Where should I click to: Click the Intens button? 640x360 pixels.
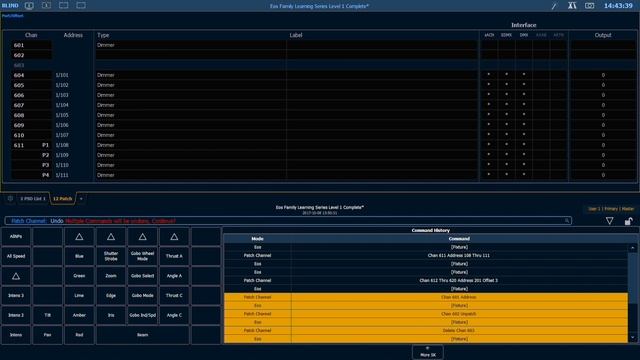click(16, 335)
